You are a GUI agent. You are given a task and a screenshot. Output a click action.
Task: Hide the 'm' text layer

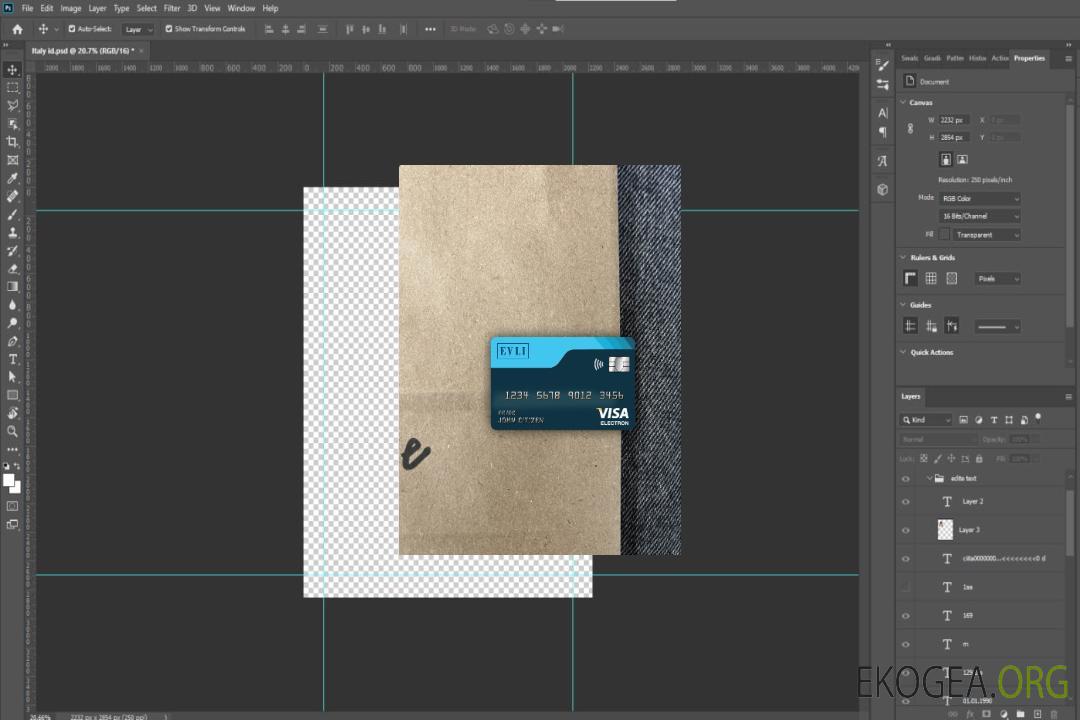[906, 645]
